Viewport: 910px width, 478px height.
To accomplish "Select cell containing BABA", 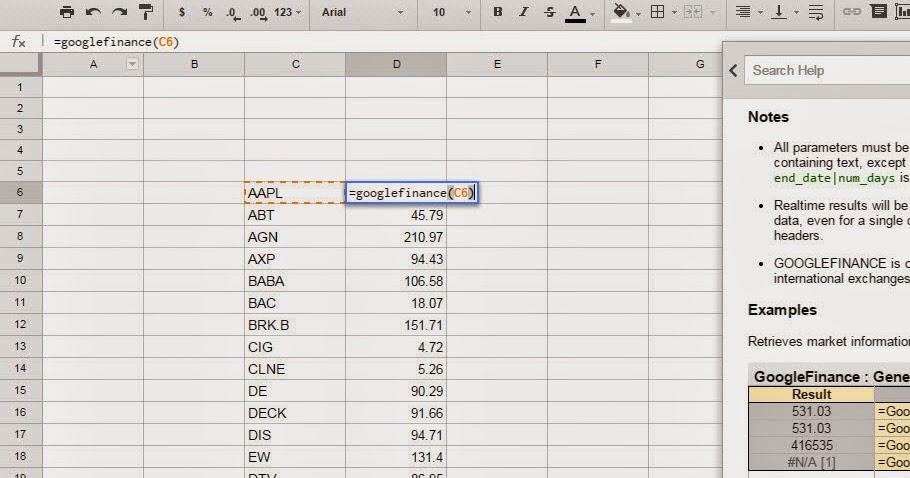I will point(295,281).
